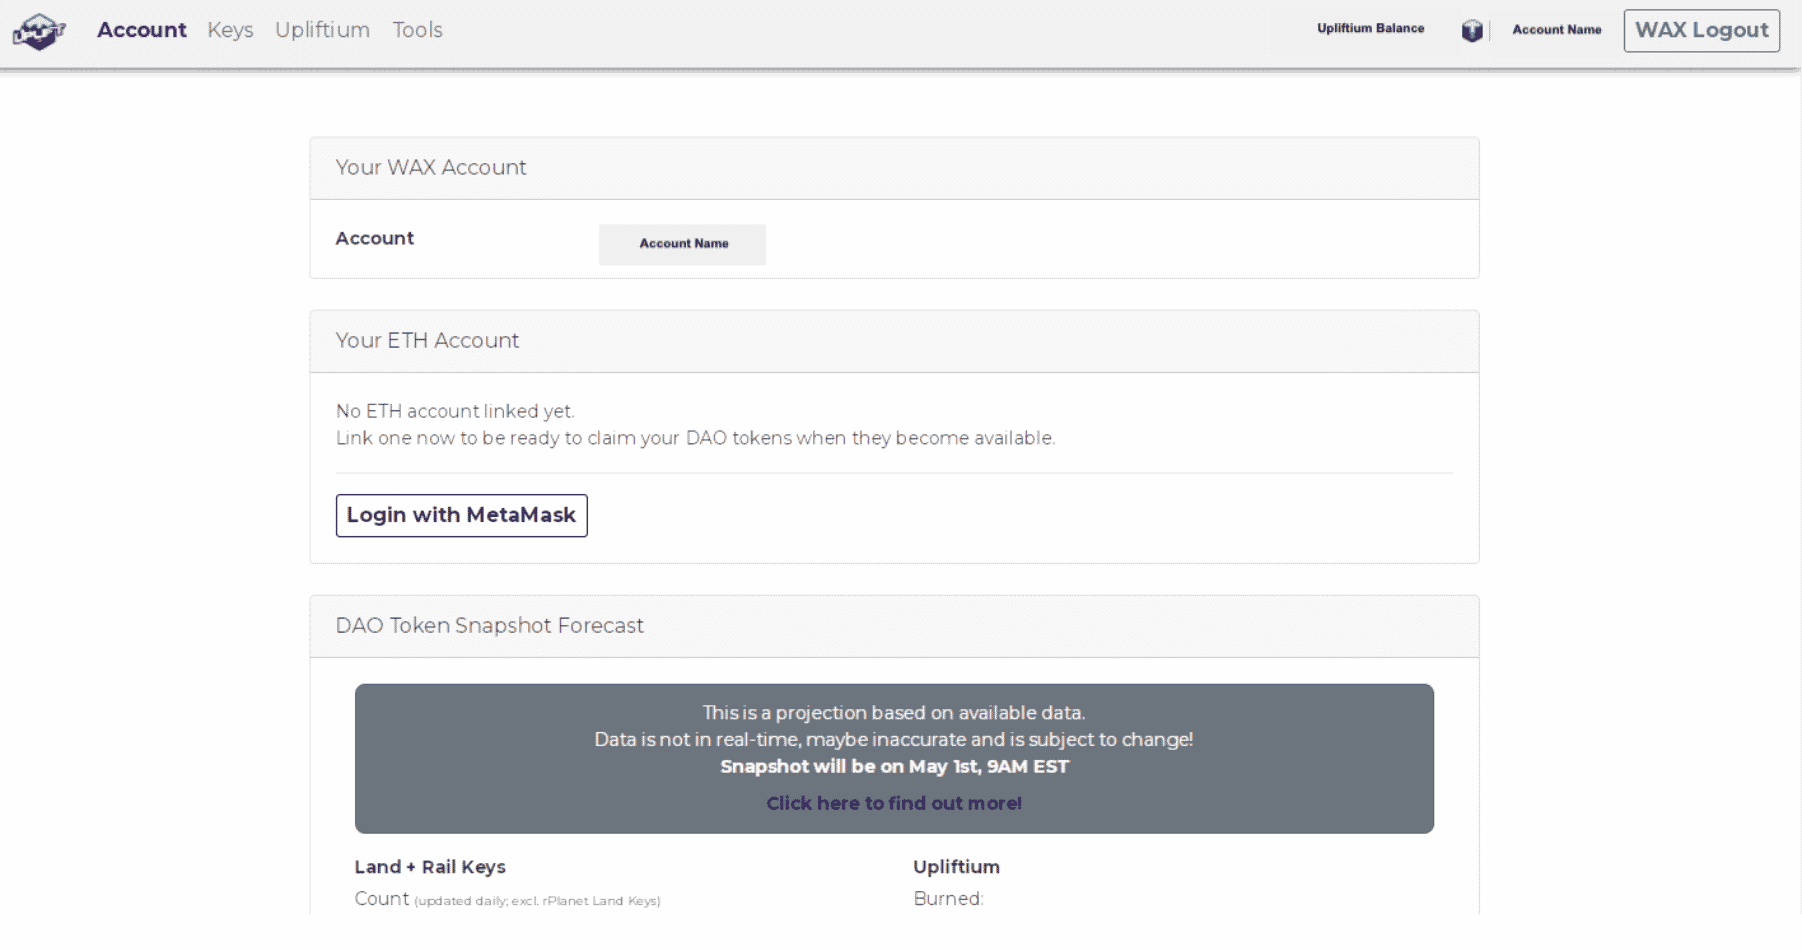Click the Upland logo icon

(x=39, y=31)
